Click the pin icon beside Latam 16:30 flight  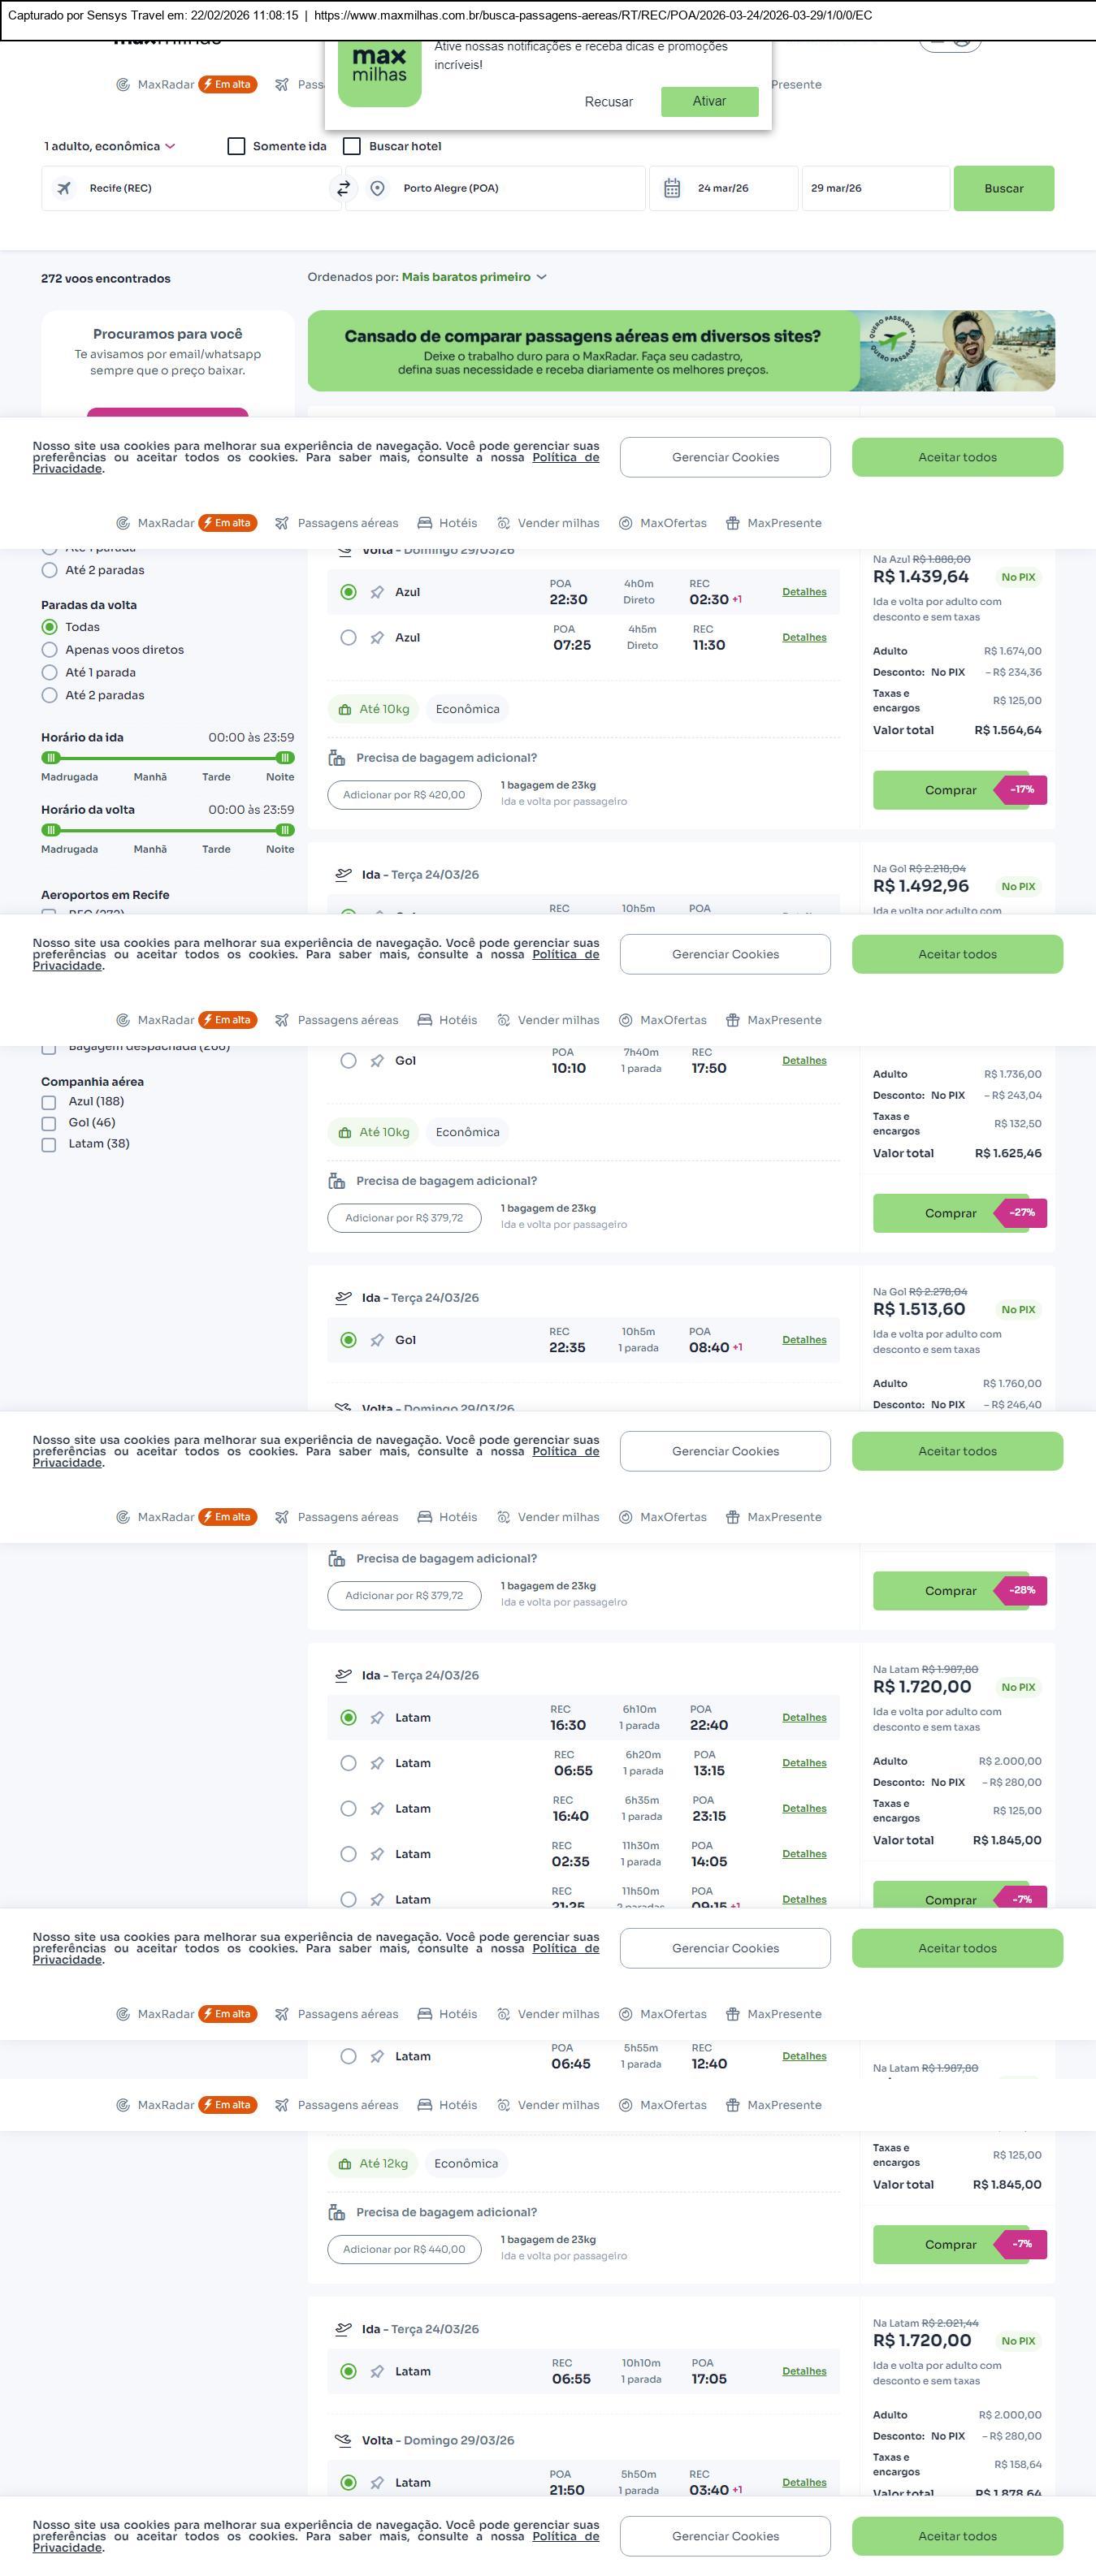point(377,1718)
